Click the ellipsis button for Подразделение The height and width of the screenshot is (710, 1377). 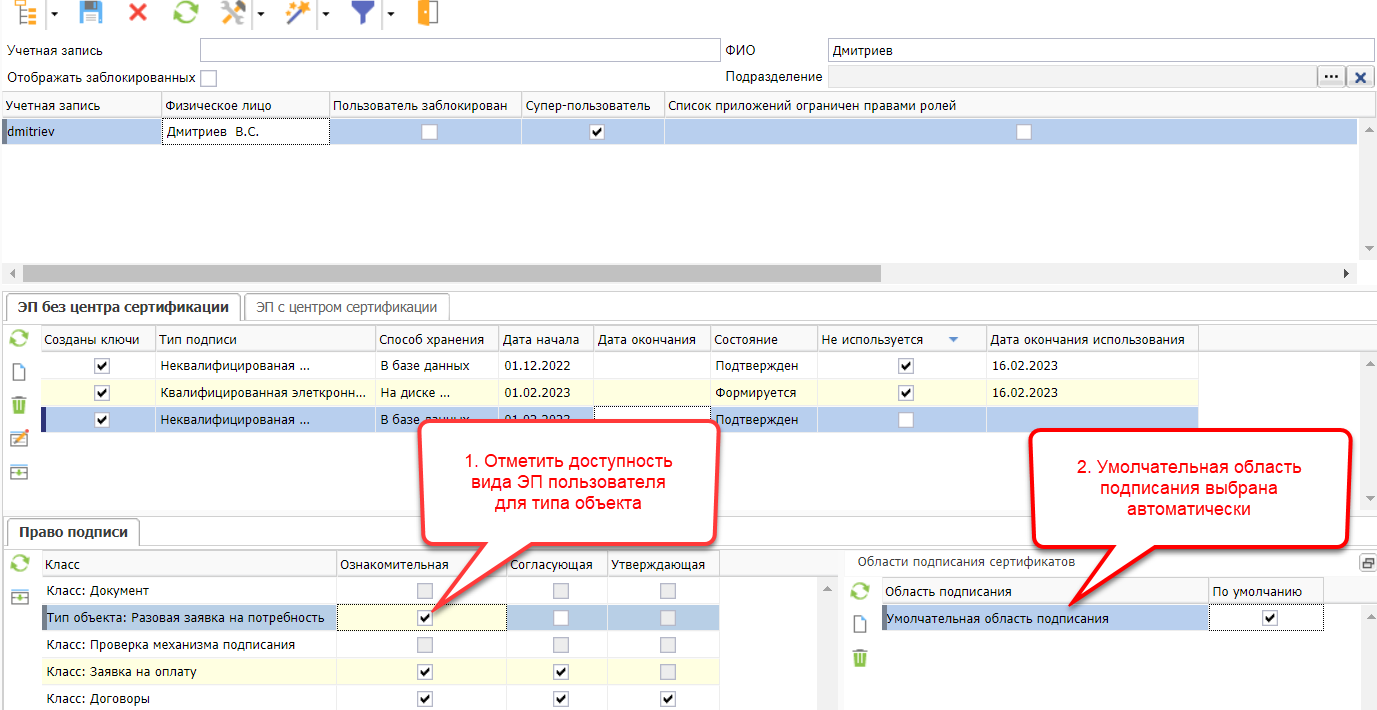click(1330, 77)
